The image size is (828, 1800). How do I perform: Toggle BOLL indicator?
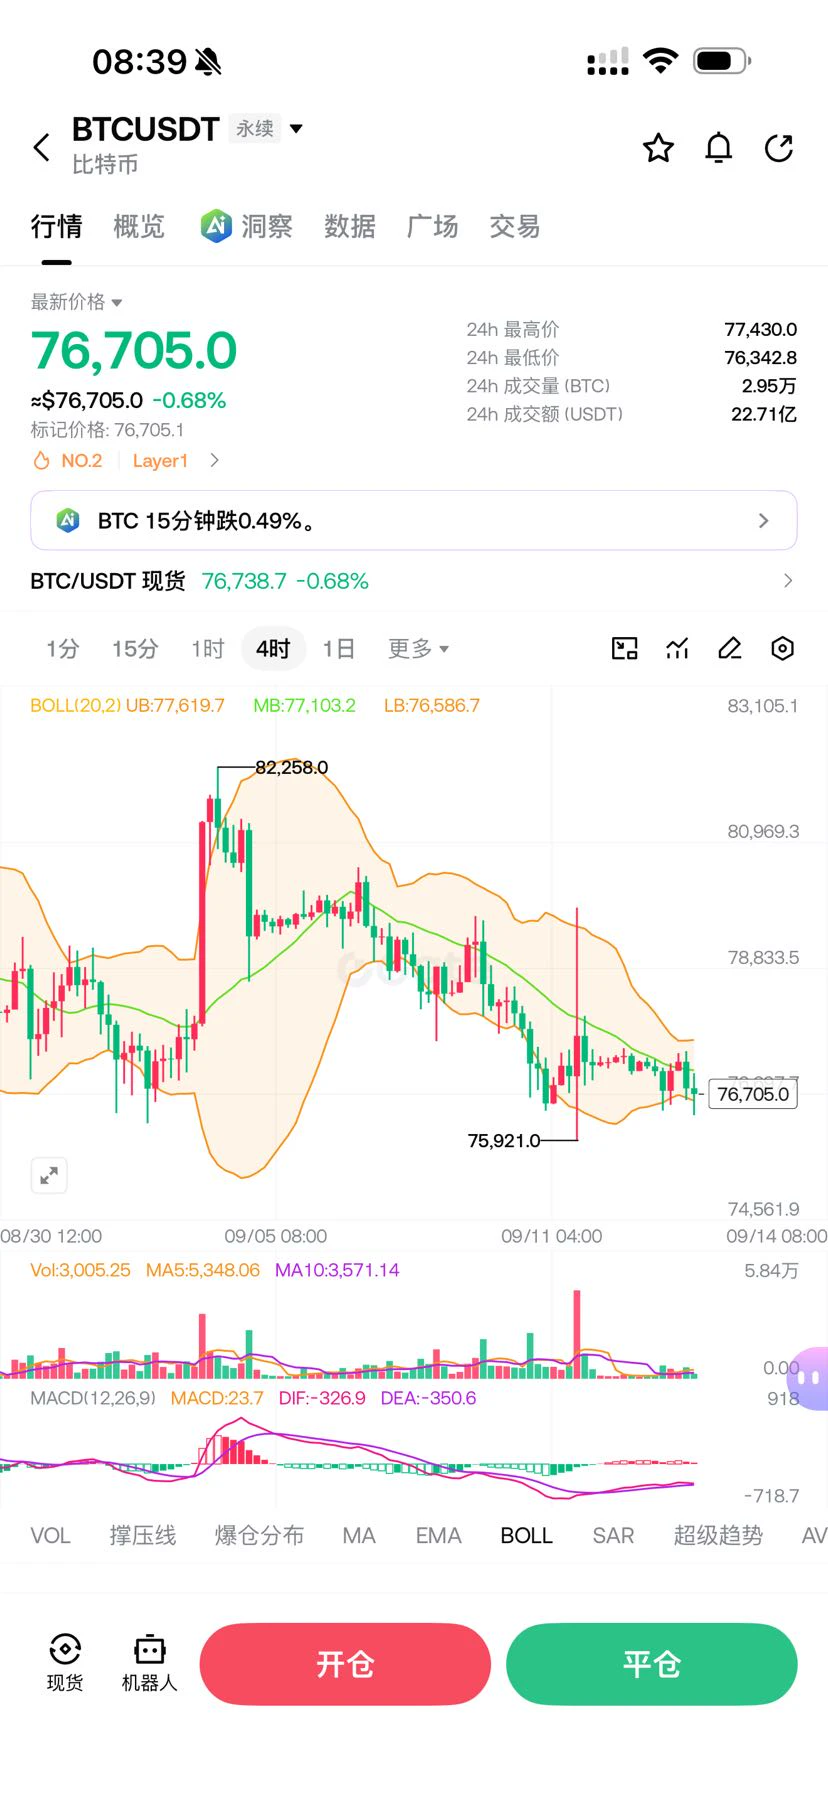[x=526, y=1536]
